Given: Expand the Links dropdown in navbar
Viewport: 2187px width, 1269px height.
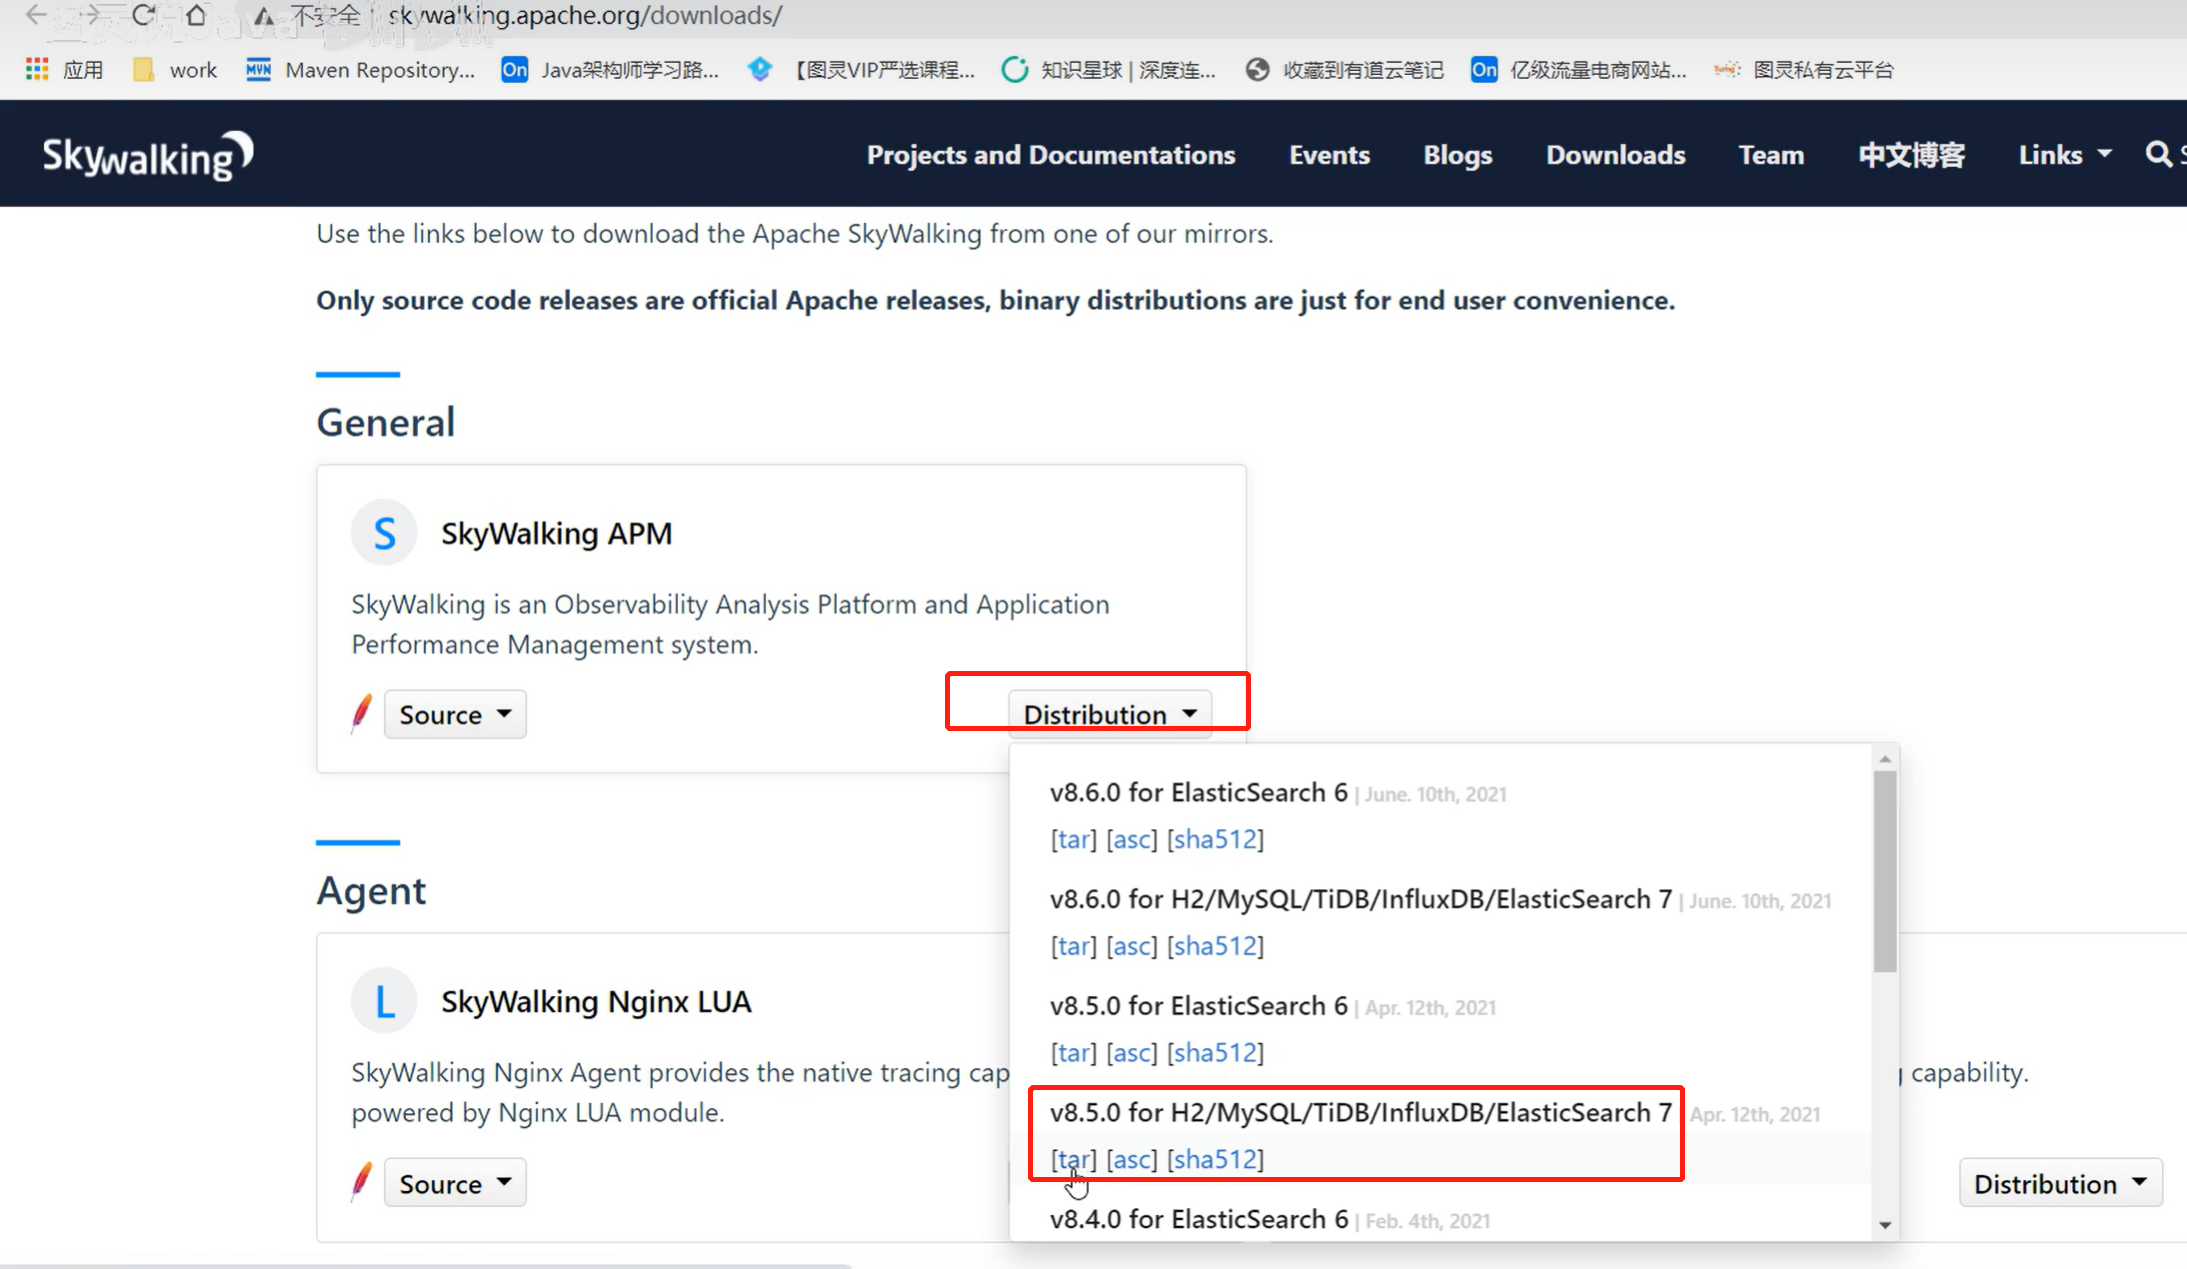Looking at the screenshot, I should [2065, 155].
